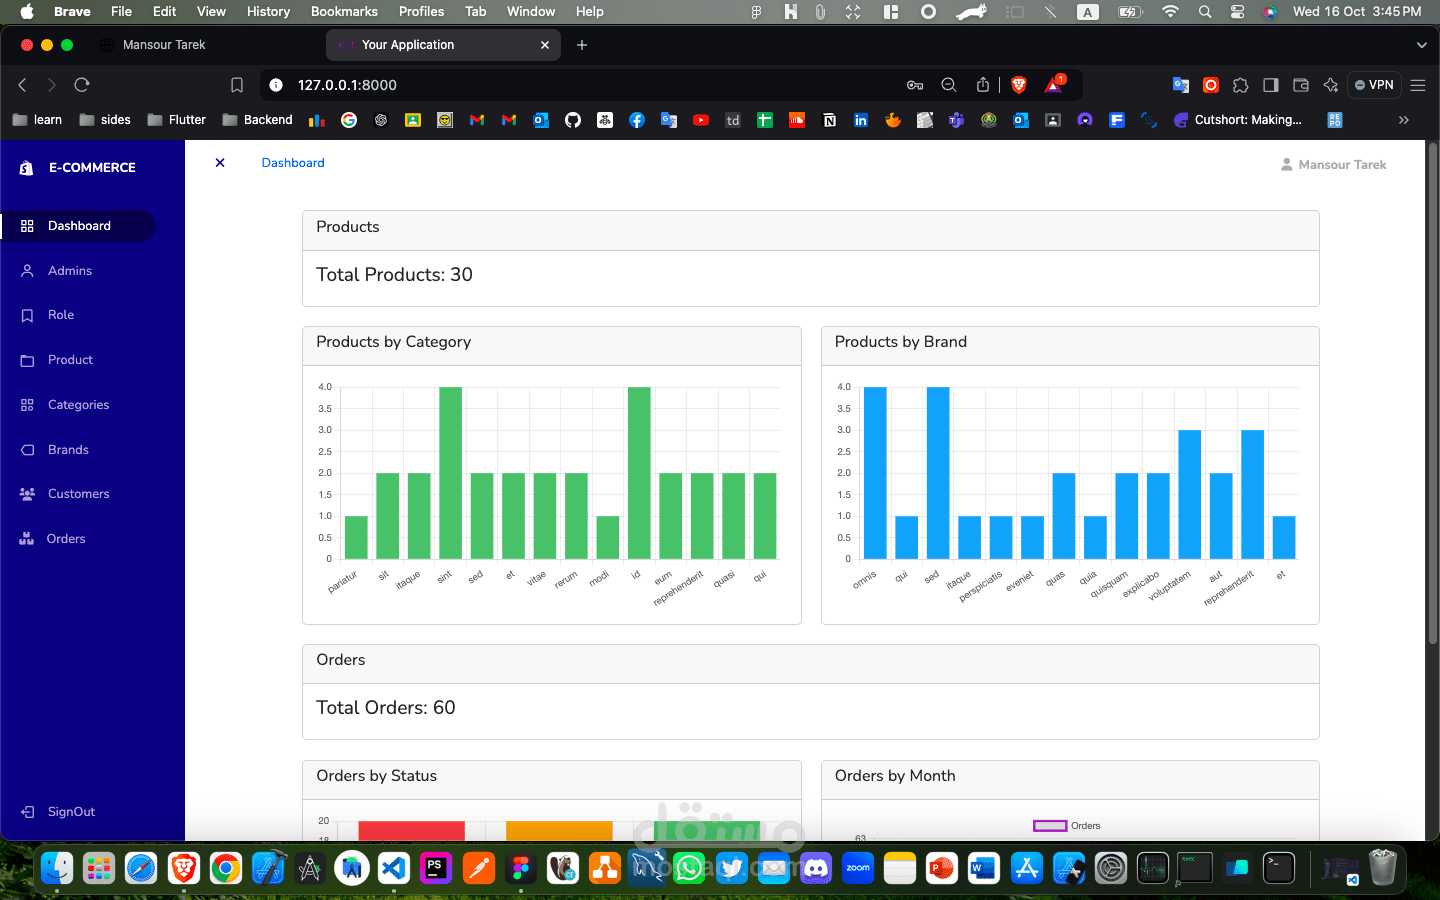Image resolution: width=1440 pixels, height=900 pixels.
Task: Click the Orders icon in sidebar
Action: pyautogui.click(x=27, y=538)
